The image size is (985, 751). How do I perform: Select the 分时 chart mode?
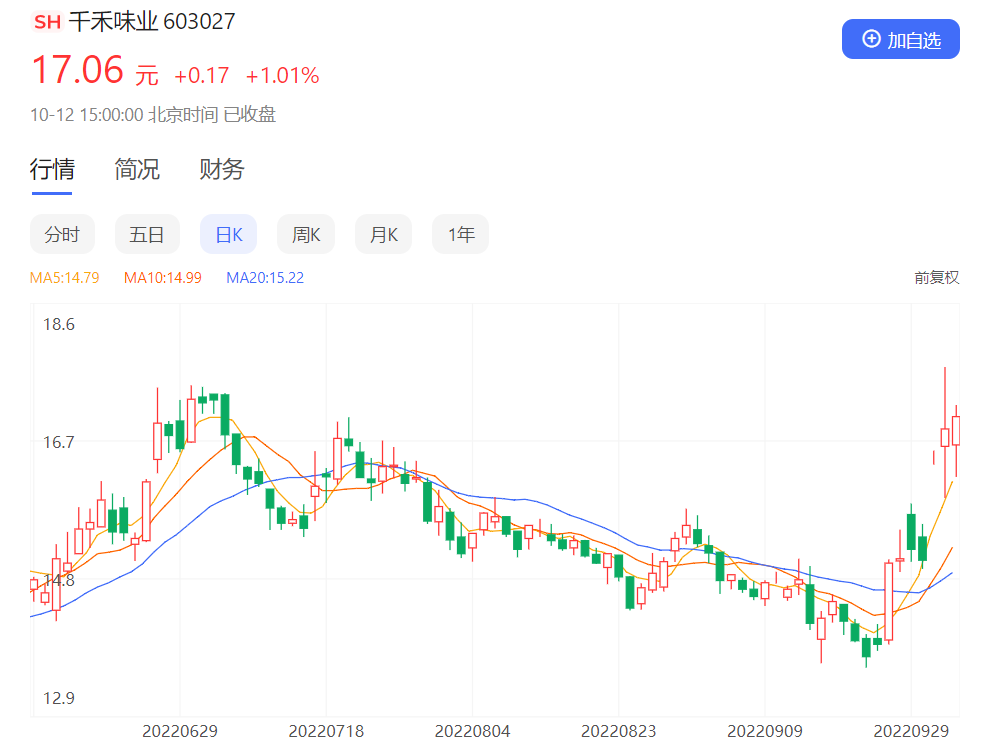click(x=62, y=234)
